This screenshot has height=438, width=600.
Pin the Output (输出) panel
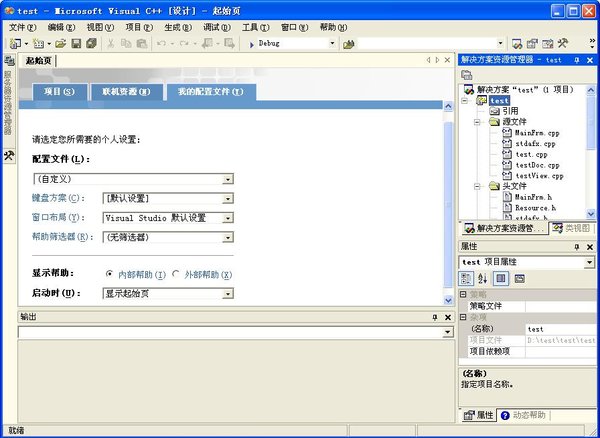(x=435, y=317)
